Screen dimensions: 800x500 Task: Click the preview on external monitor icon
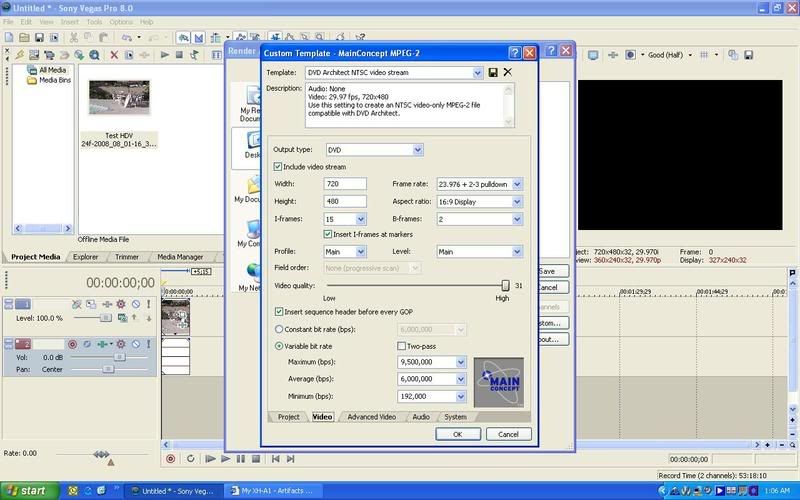[x=593, y=55]
